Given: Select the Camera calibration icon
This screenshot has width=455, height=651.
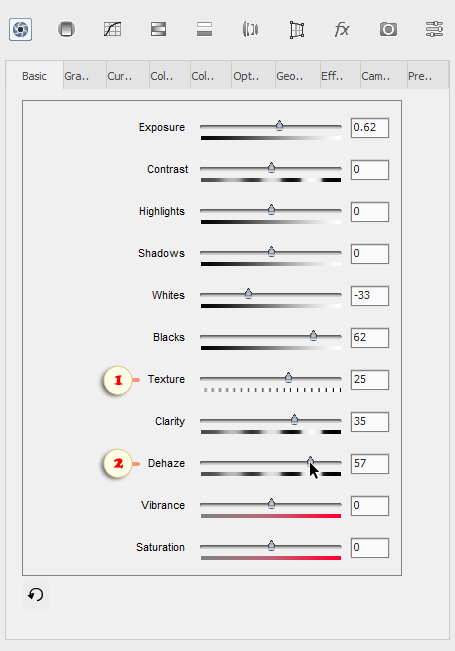Looking at the screenshot, I should click(388, 29).
